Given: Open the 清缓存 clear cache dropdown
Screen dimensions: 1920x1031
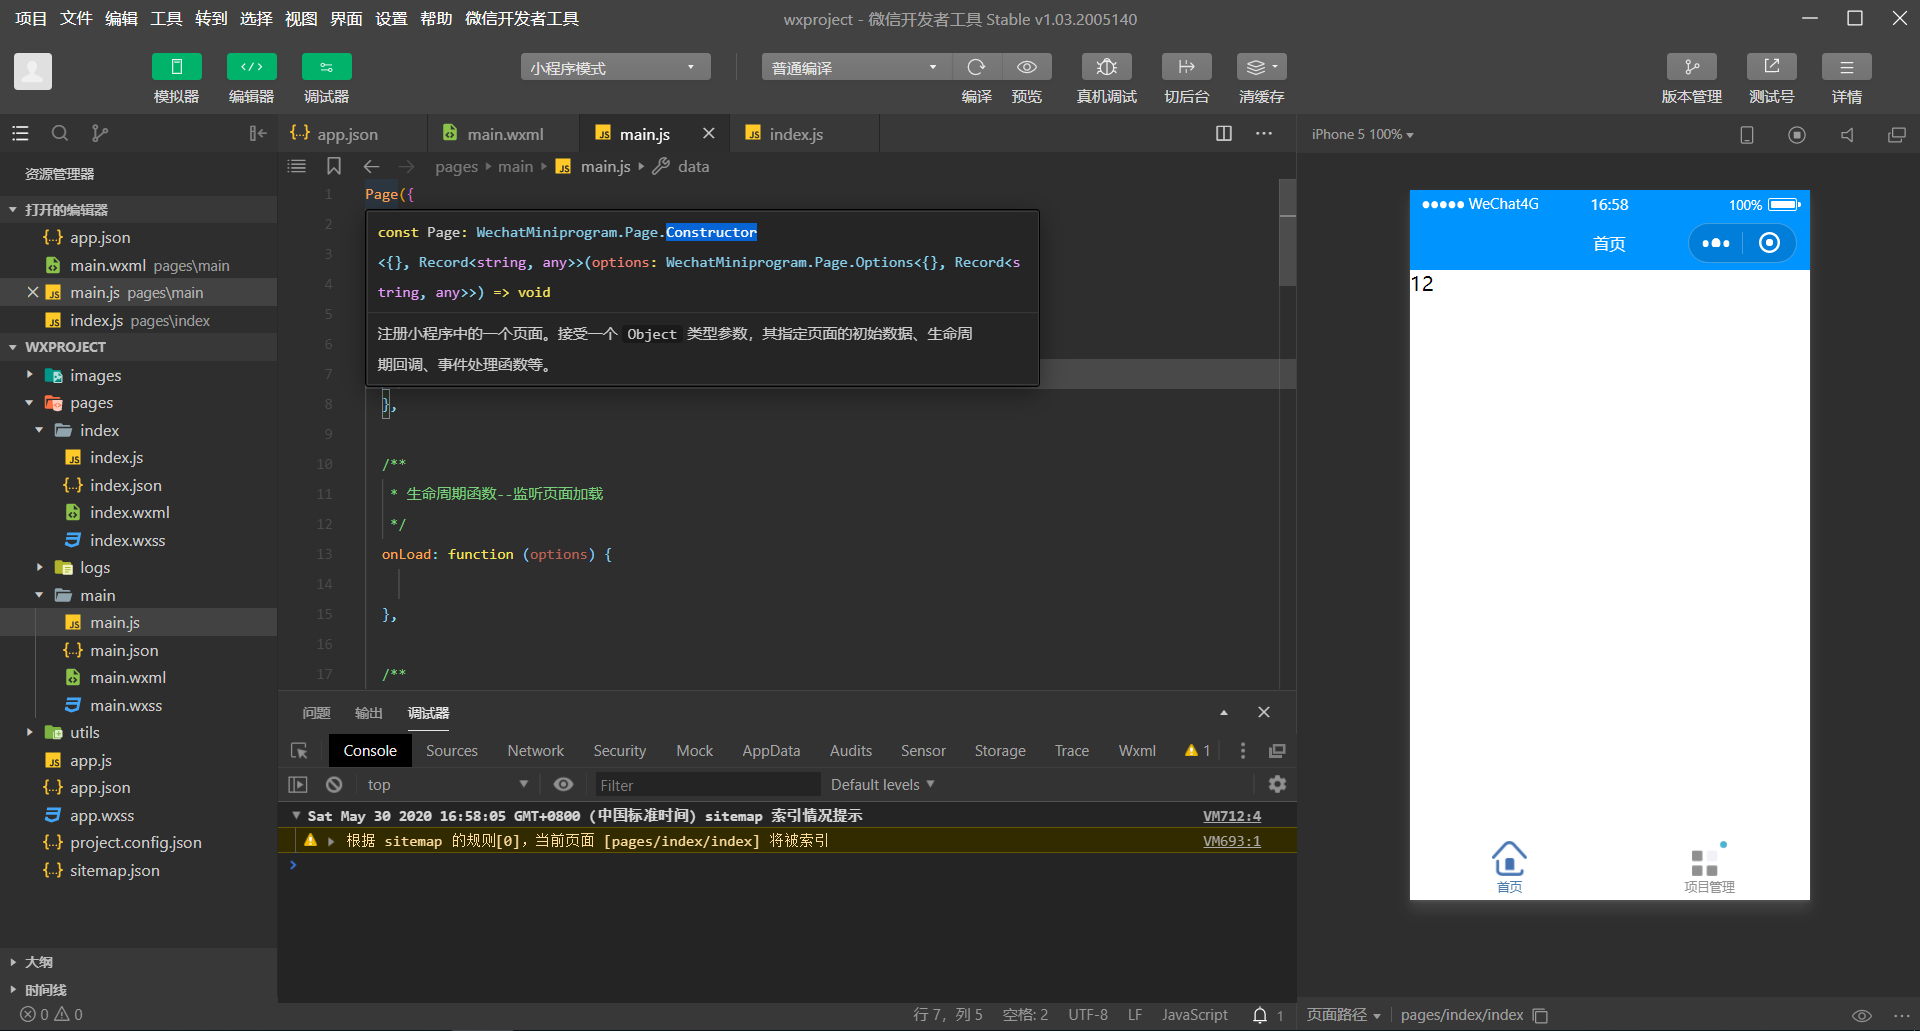Looking at the screenshot, I should point(1262,67).
